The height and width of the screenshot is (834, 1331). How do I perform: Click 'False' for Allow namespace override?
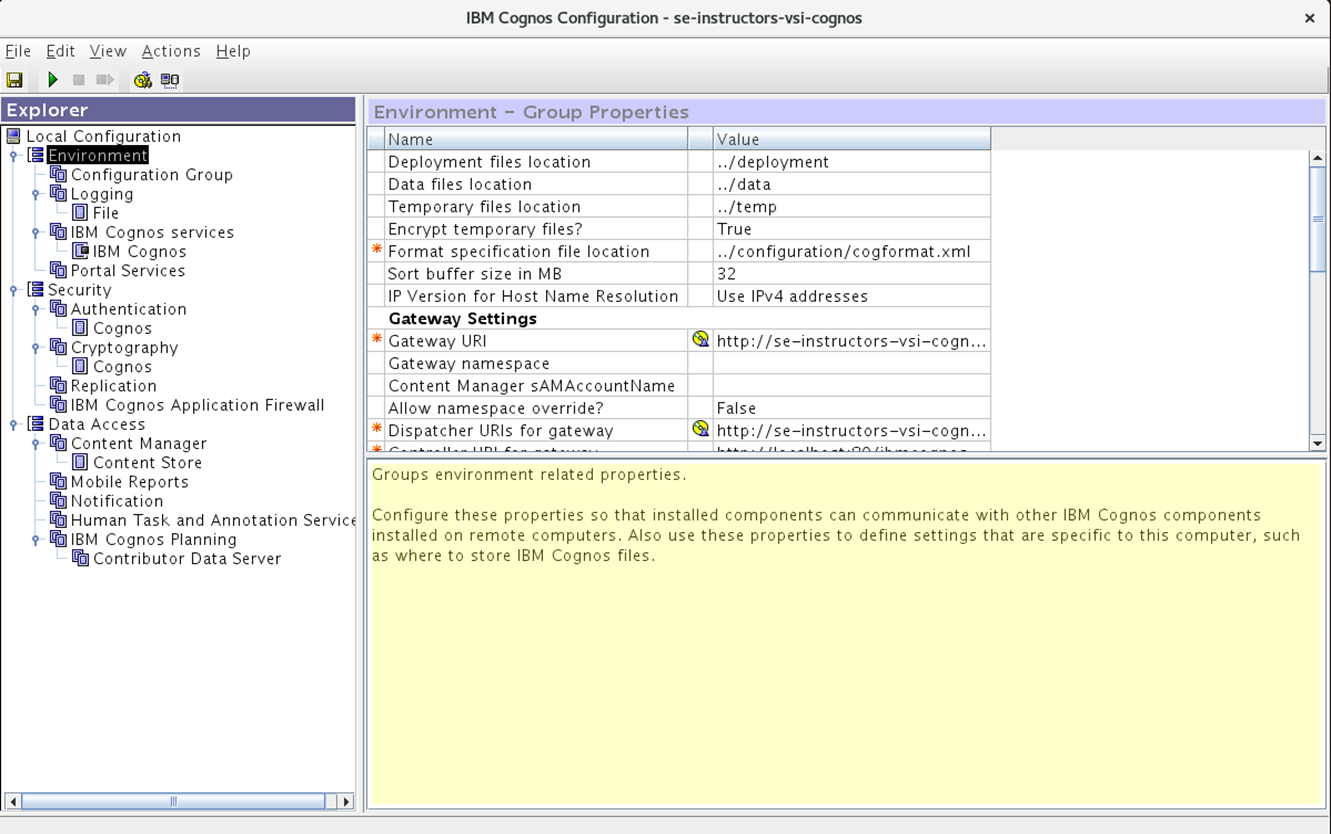(852, 408)
